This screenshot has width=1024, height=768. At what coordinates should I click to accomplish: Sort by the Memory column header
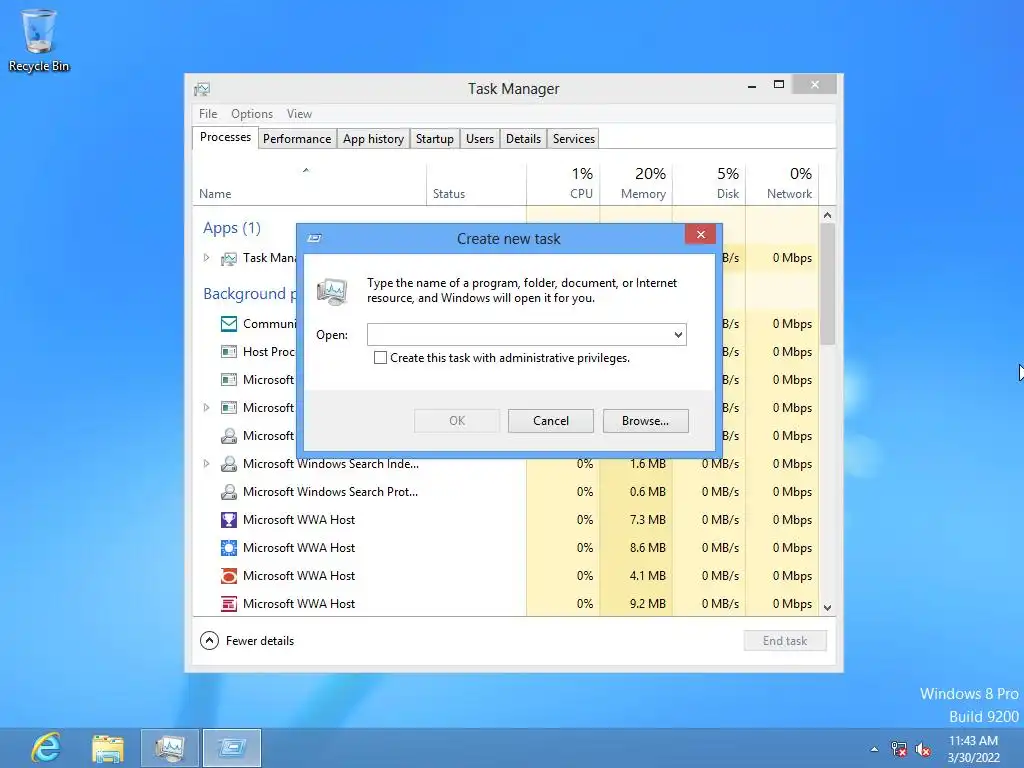636,184
